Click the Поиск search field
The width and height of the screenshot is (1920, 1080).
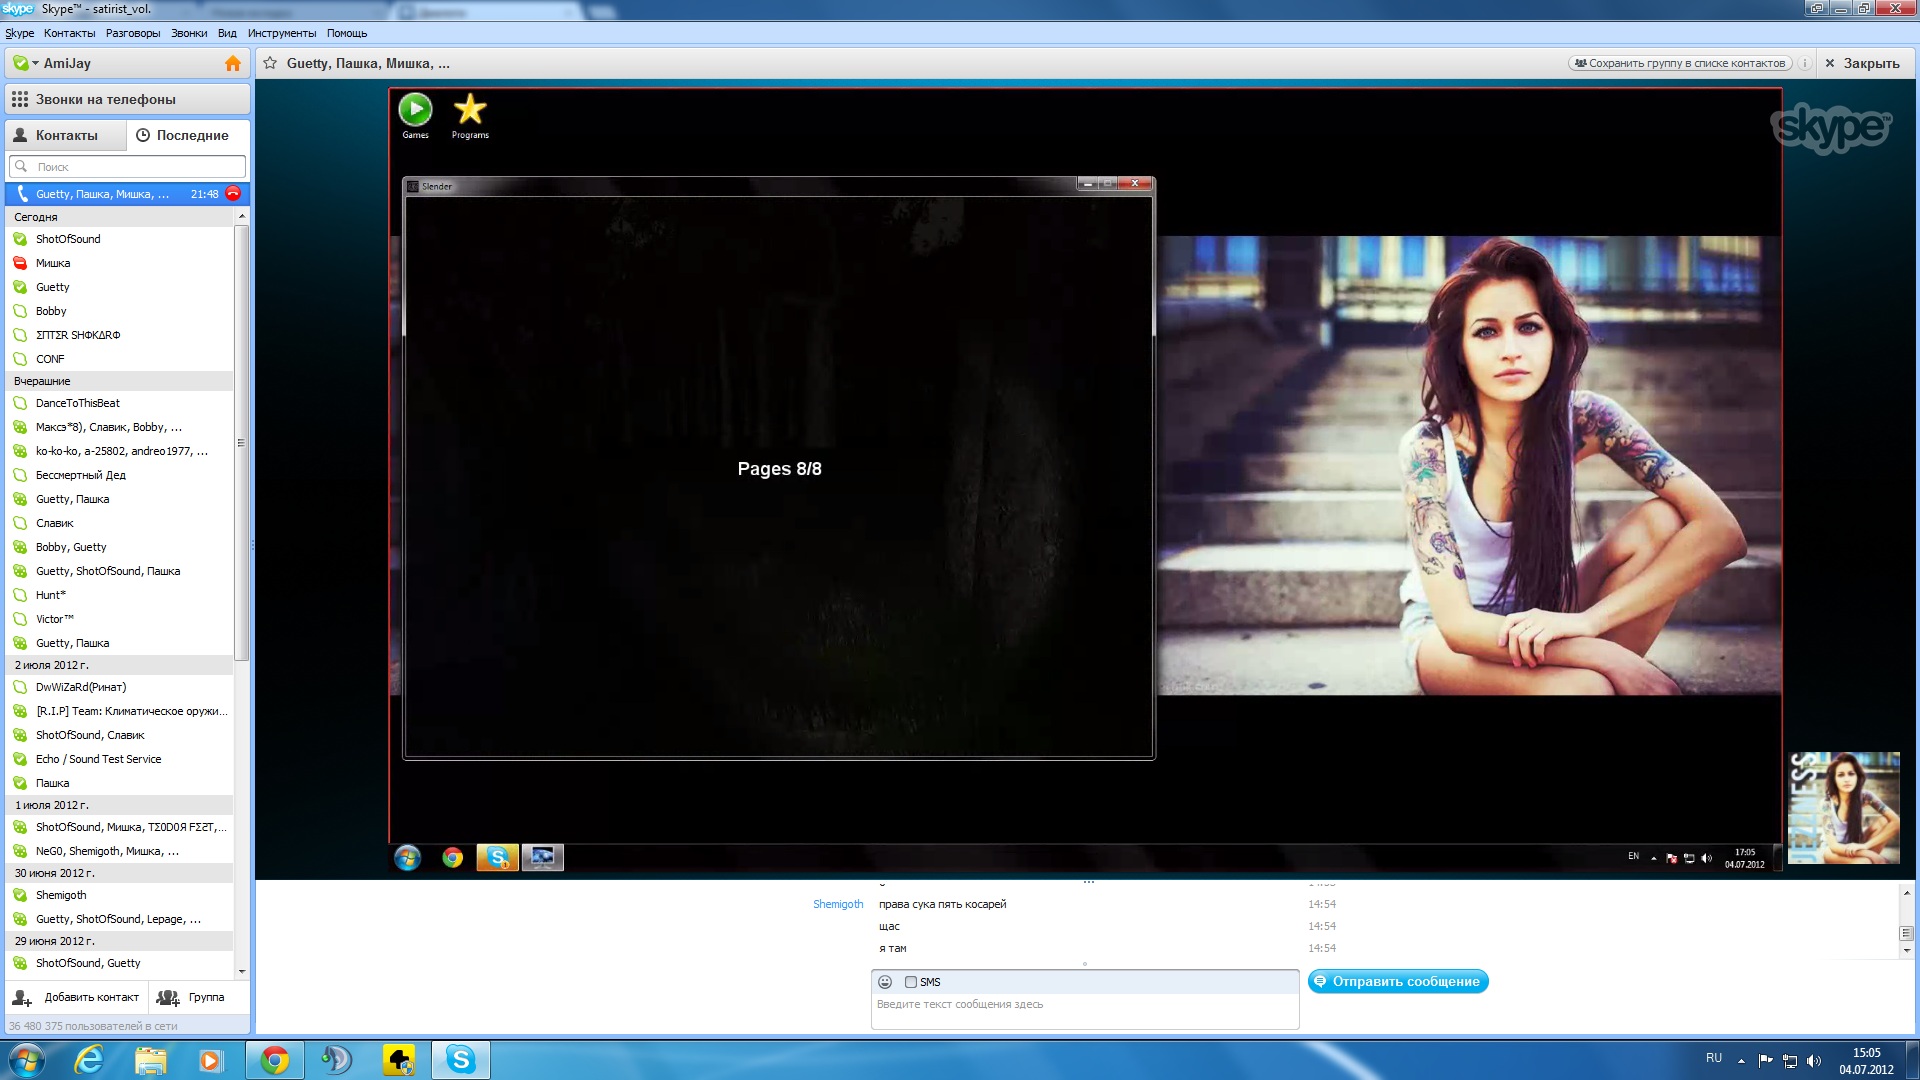(130, 167)
